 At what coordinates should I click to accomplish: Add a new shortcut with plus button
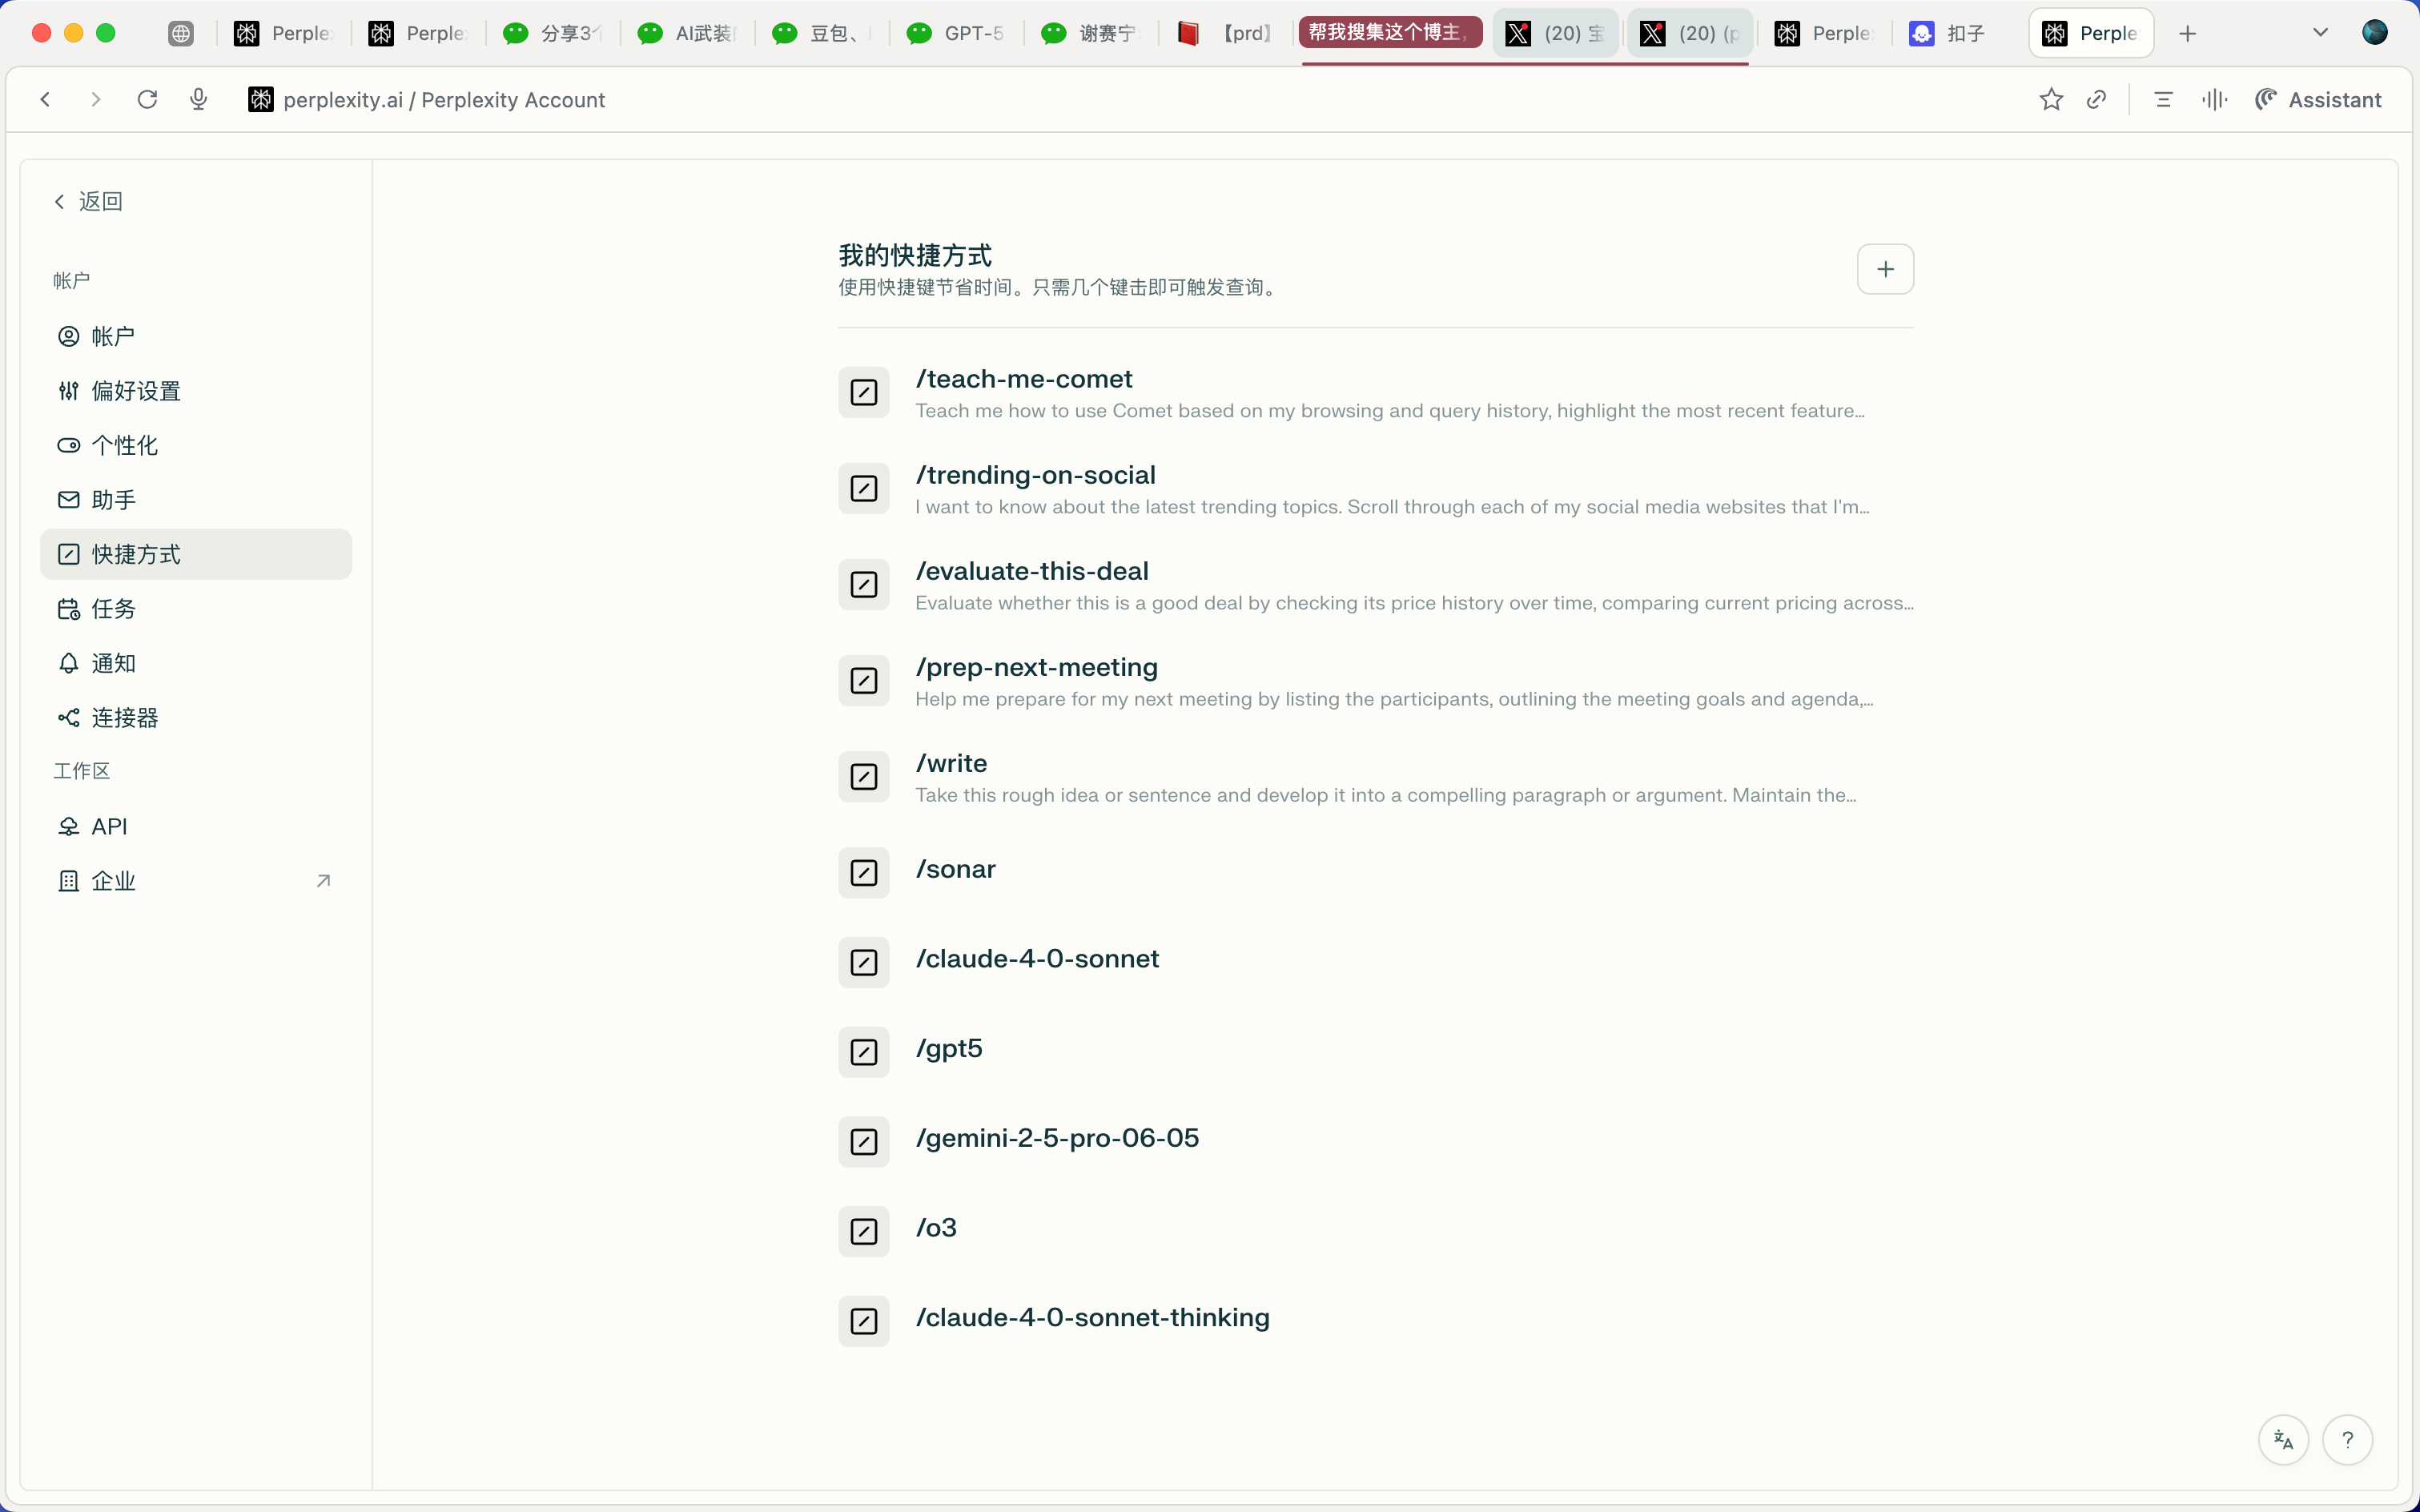click(1885, 269)
